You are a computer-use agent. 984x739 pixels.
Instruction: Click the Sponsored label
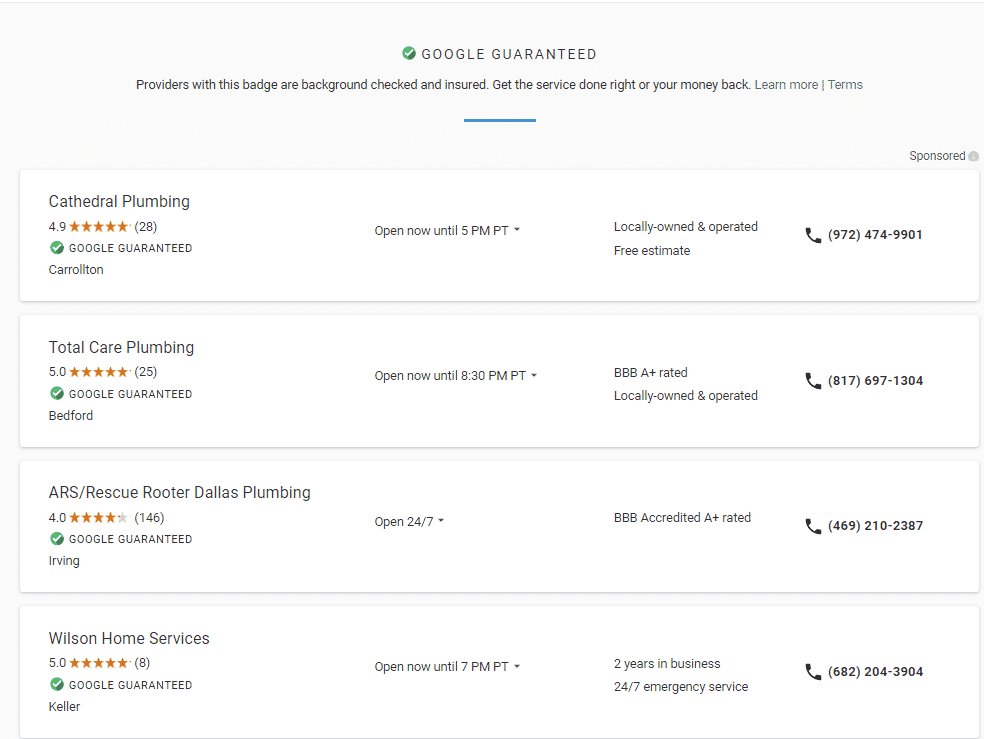click(x=937, y=156)
